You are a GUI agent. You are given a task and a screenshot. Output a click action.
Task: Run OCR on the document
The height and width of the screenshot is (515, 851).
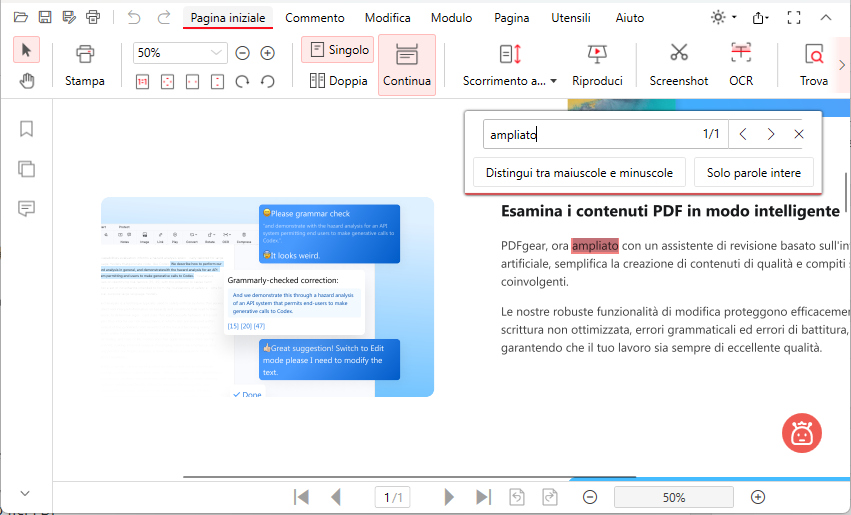741,66
